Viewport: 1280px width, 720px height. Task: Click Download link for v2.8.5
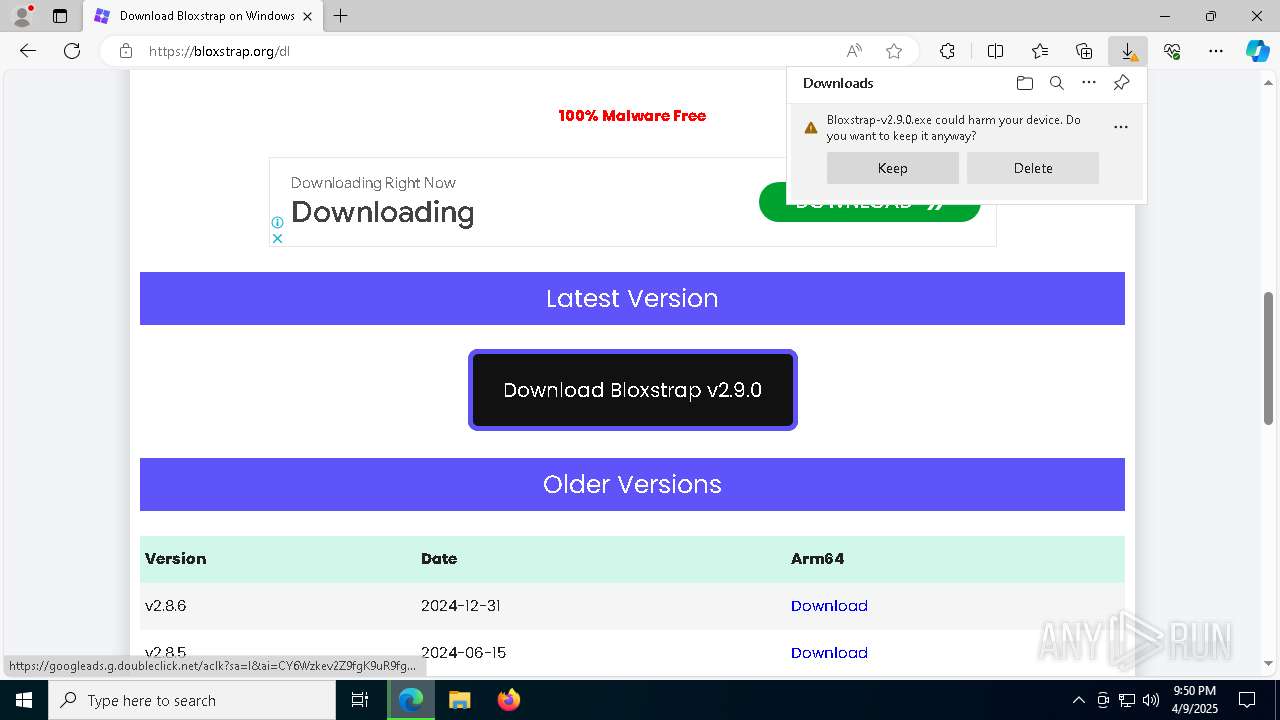(829, 653)
